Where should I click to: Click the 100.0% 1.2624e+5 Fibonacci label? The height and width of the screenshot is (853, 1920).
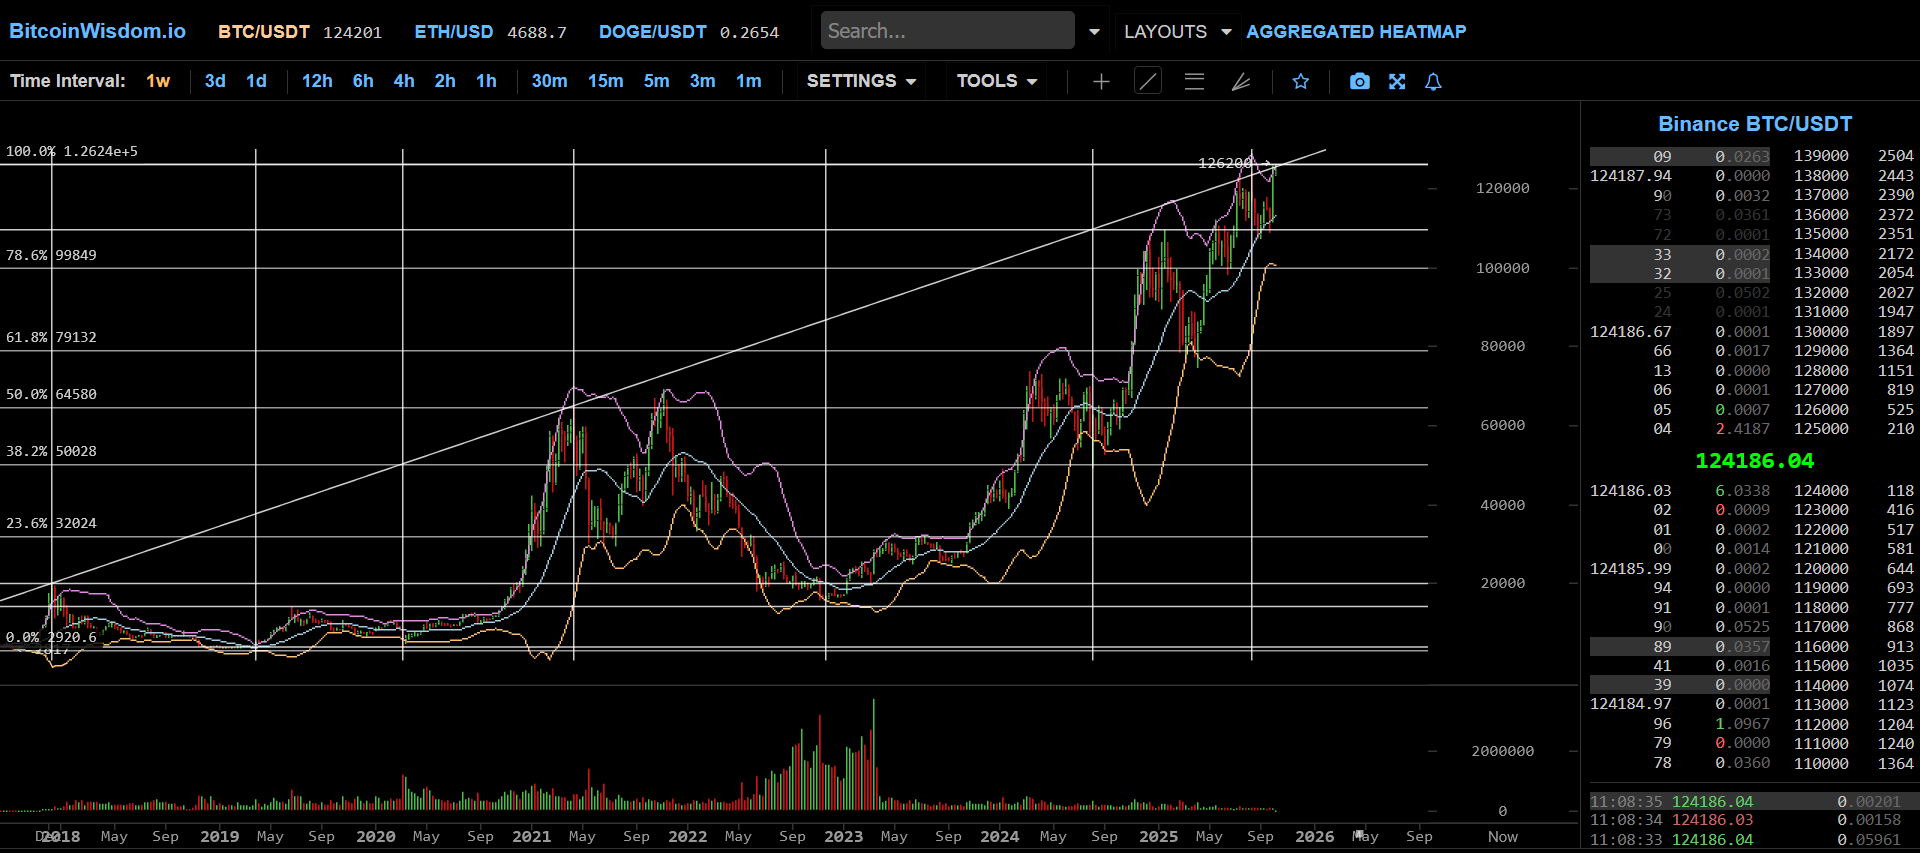pyautogui.click(x=72, y=151)
